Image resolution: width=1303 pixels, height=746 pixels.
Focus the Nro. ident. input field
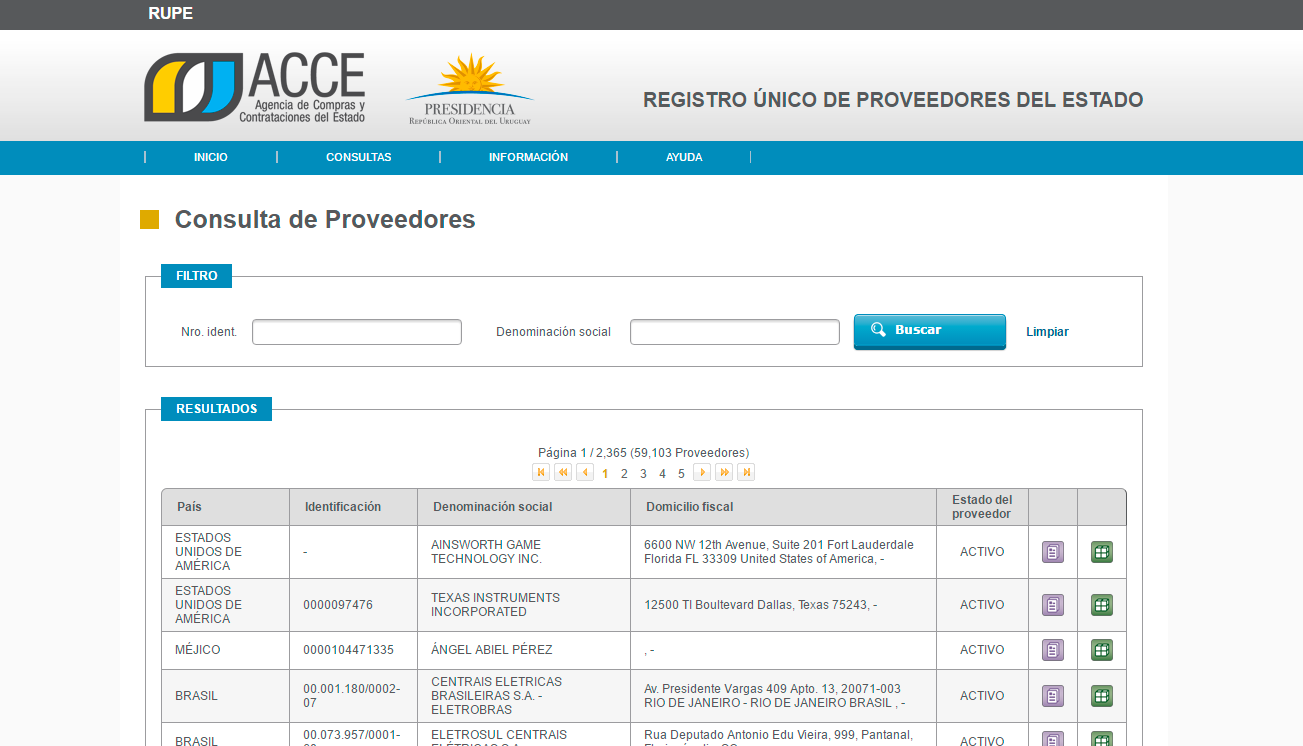point(357,332)
